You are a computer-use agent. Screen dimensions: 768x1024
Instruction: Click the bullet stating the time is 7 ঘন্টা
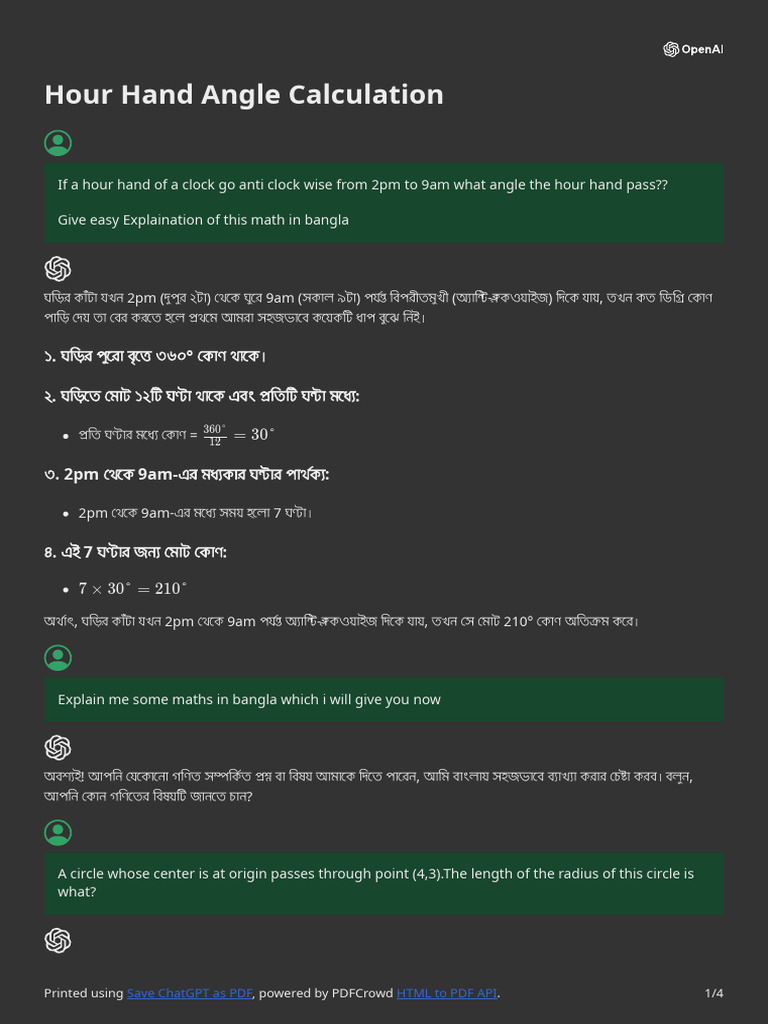(195, 513)
